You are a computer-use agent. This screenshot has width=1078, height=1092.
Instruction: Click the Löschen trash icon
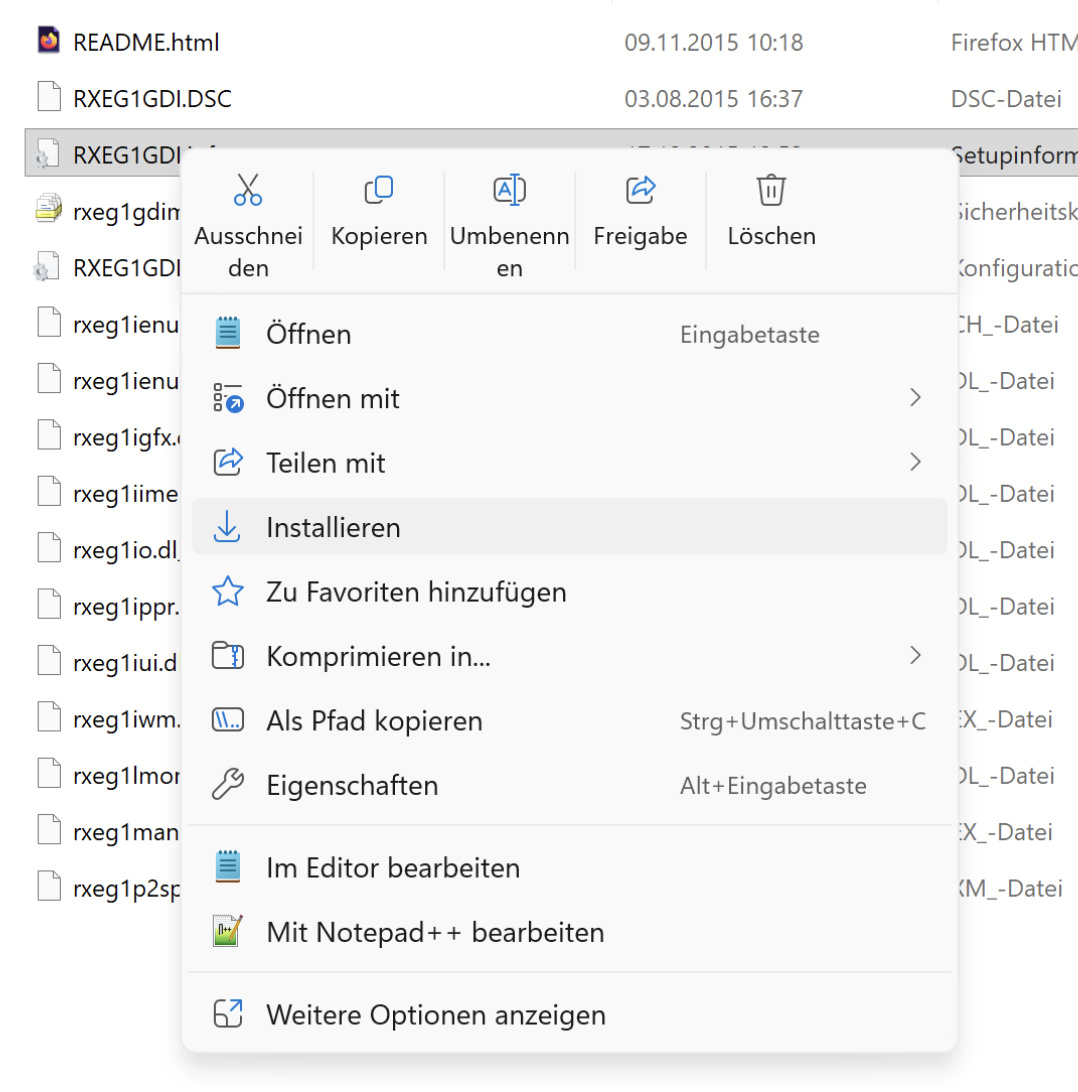772,190
